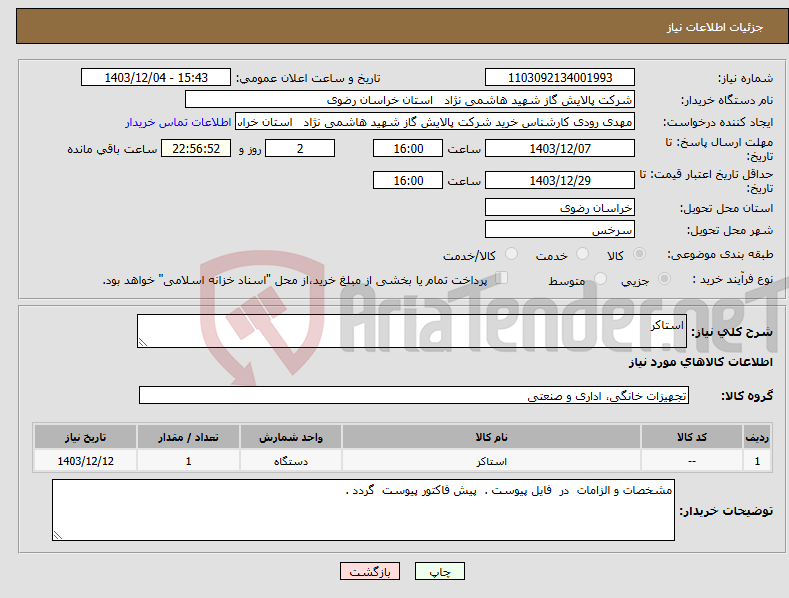Click the remaining days field showing 2
The height and width of the screenshot is (598, 789).
(x=300, y=148)
